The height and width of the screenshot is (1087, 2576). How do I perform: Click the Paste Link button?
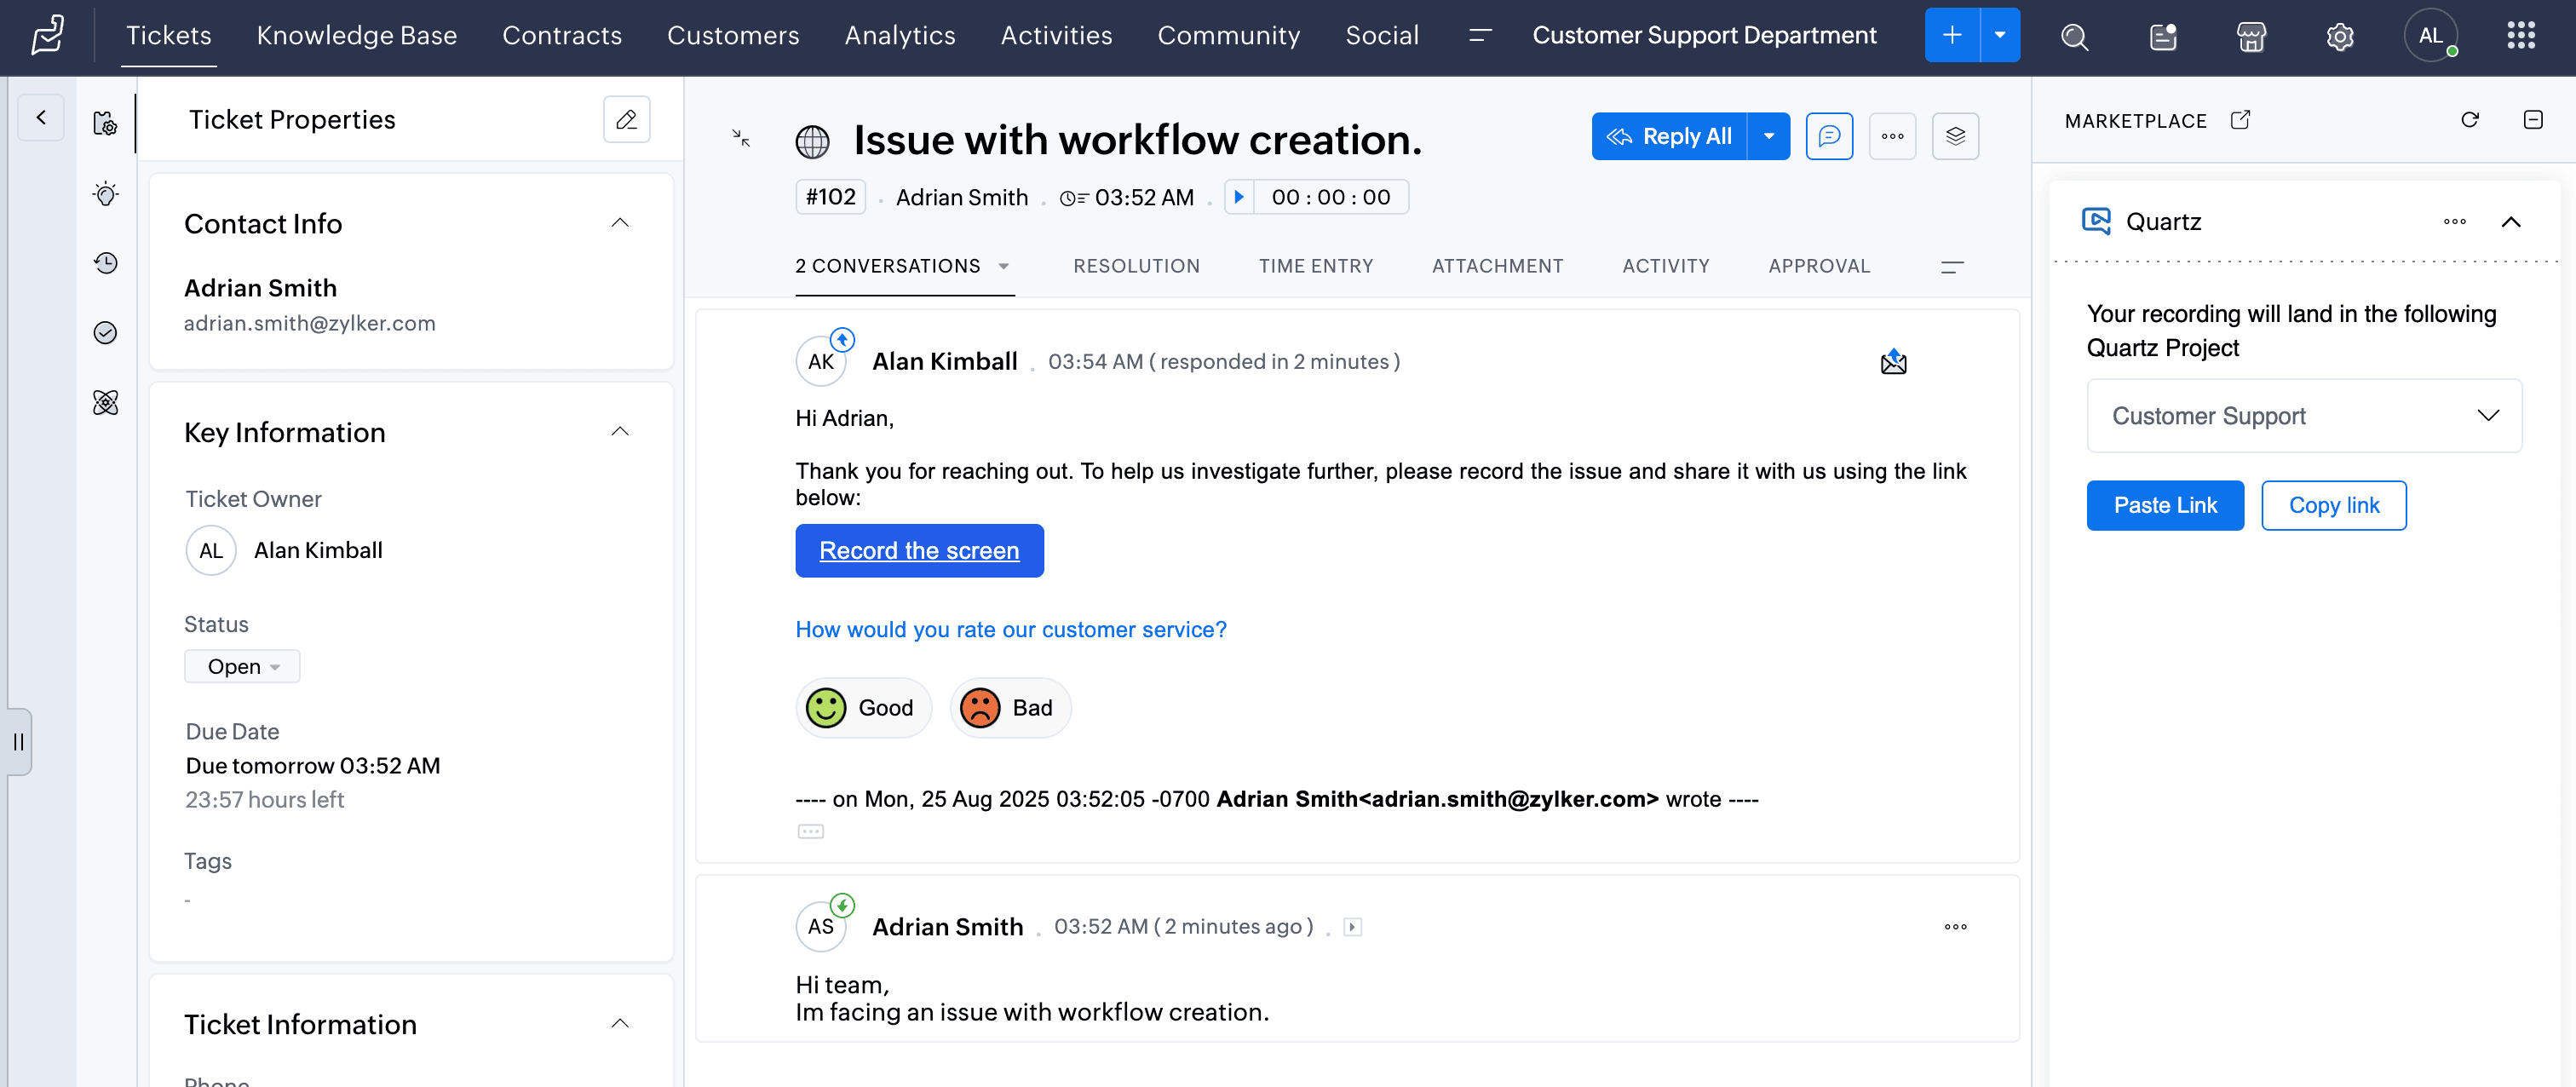coord(2164,506)
